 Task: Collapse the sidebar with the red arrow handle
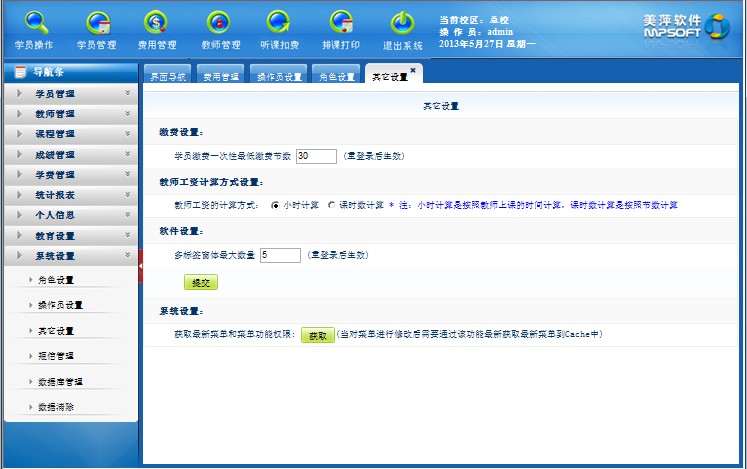[141, 266]
